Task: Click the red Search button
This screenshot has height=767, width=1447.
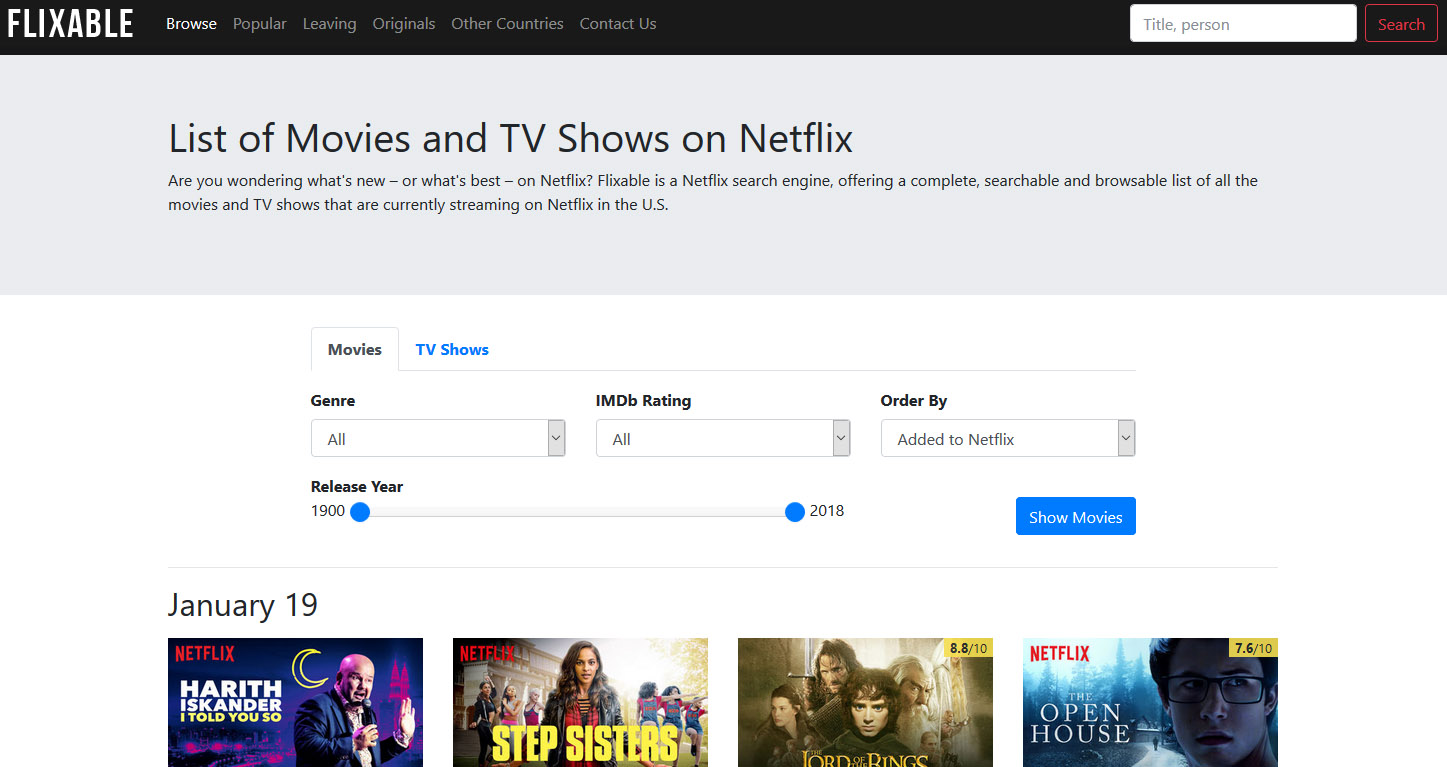Action: (x=1400, y=22)
